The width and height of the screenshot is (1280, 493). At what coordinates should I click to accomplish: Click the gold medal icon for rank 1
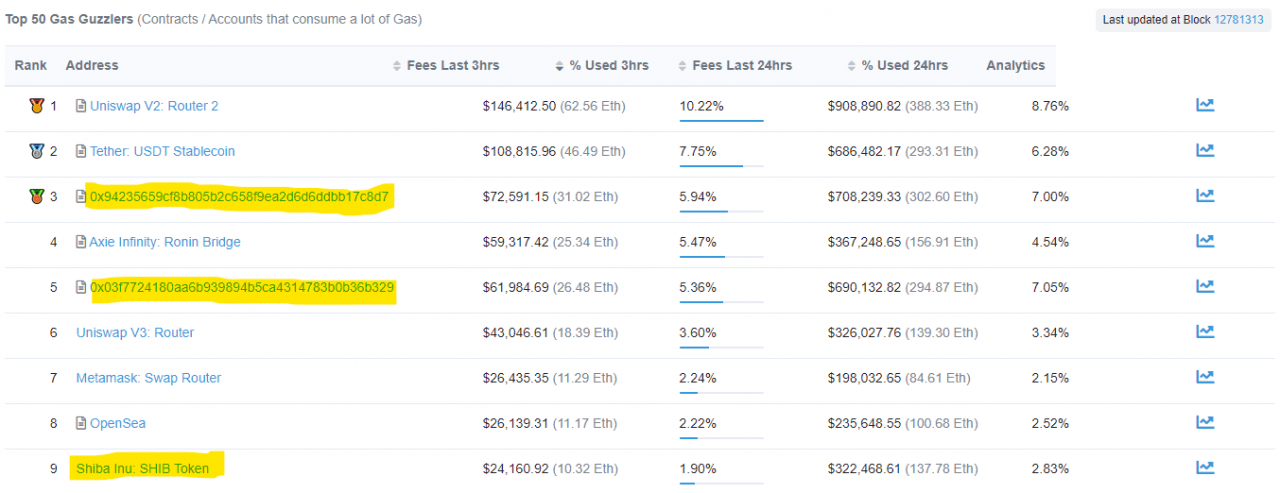[x=37, y=105]
